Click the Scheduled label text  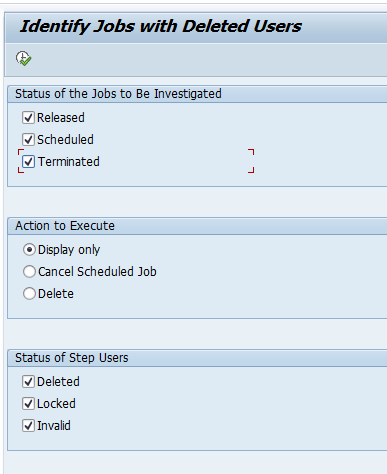click(65, 140)
